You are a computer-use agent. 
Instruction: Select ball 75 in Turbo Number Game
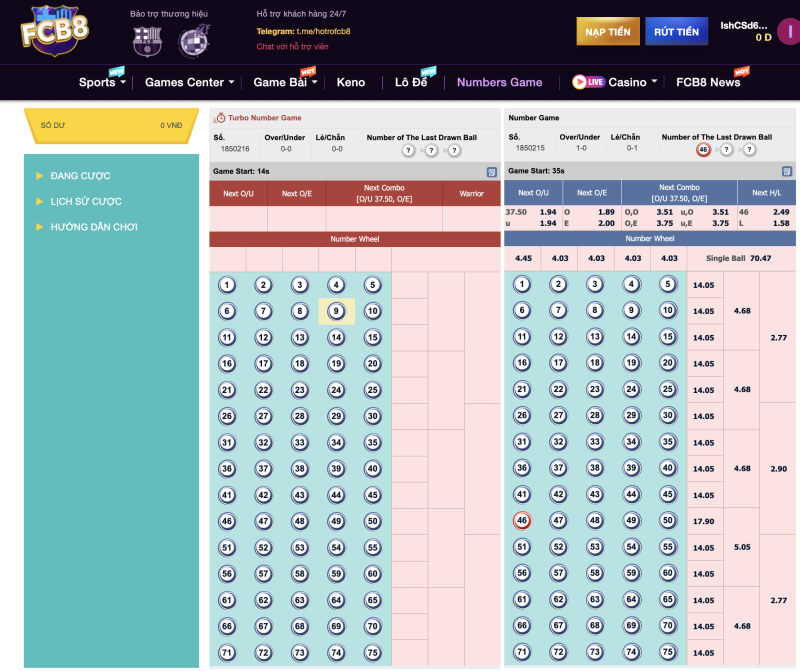[x=373, y=653]
